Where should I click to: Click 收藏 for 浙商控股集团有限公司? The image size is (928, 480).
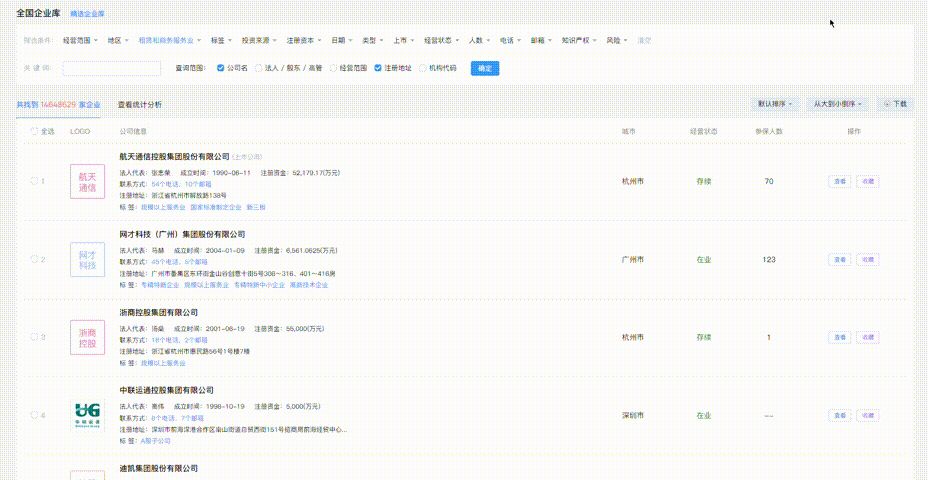coord(868,338)
